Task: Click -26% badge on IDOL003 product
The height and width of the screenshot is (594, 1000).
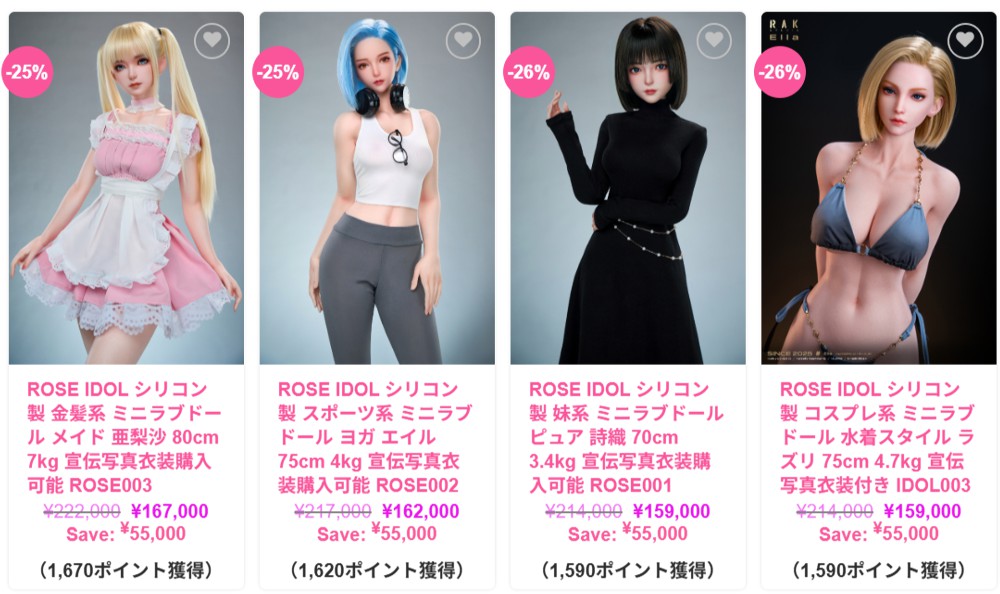Action: click(779, 72)
